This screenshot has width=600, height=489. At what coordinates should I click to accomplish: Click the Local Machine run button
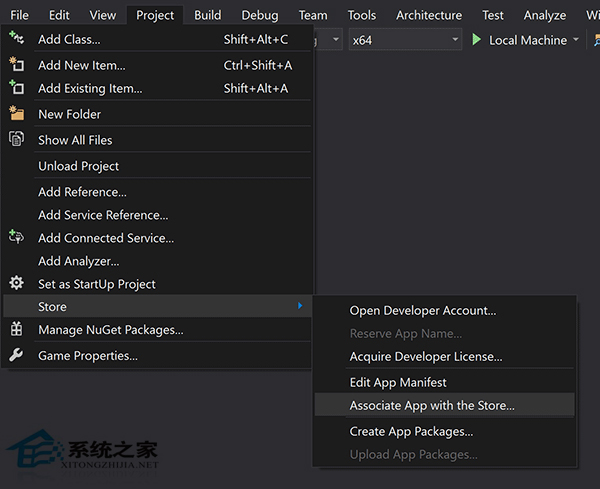click(x=520, y=39)
